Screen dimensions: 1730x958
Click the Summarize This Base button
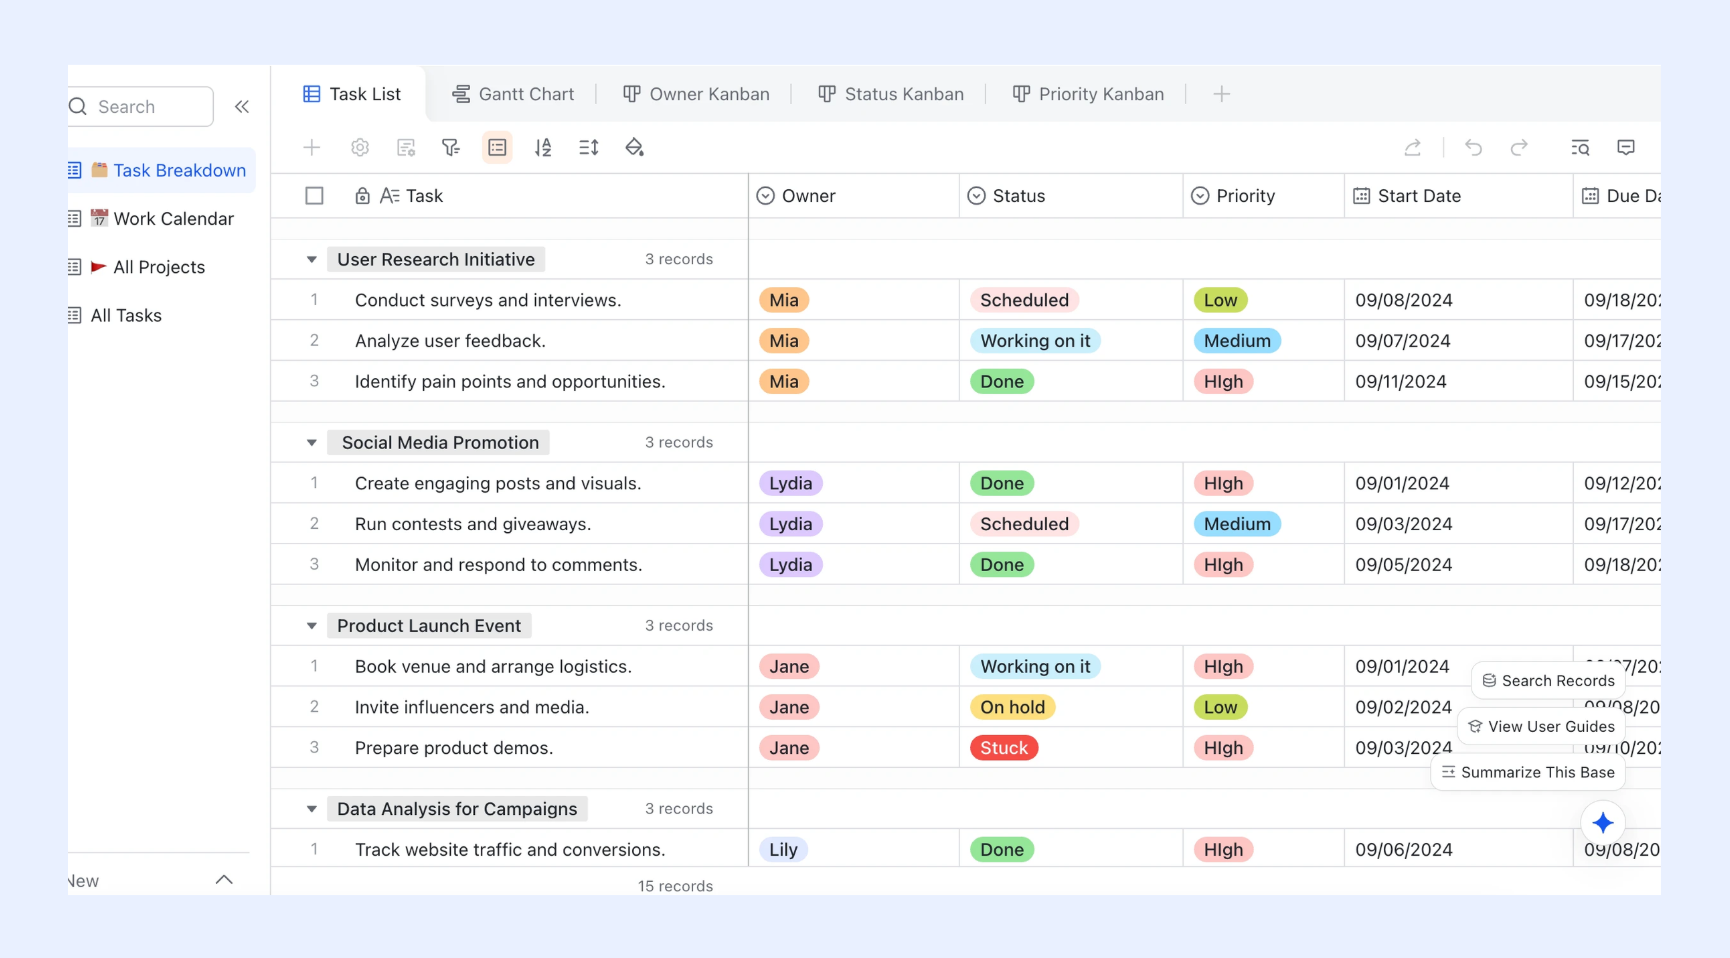[x=1528, y=773]
